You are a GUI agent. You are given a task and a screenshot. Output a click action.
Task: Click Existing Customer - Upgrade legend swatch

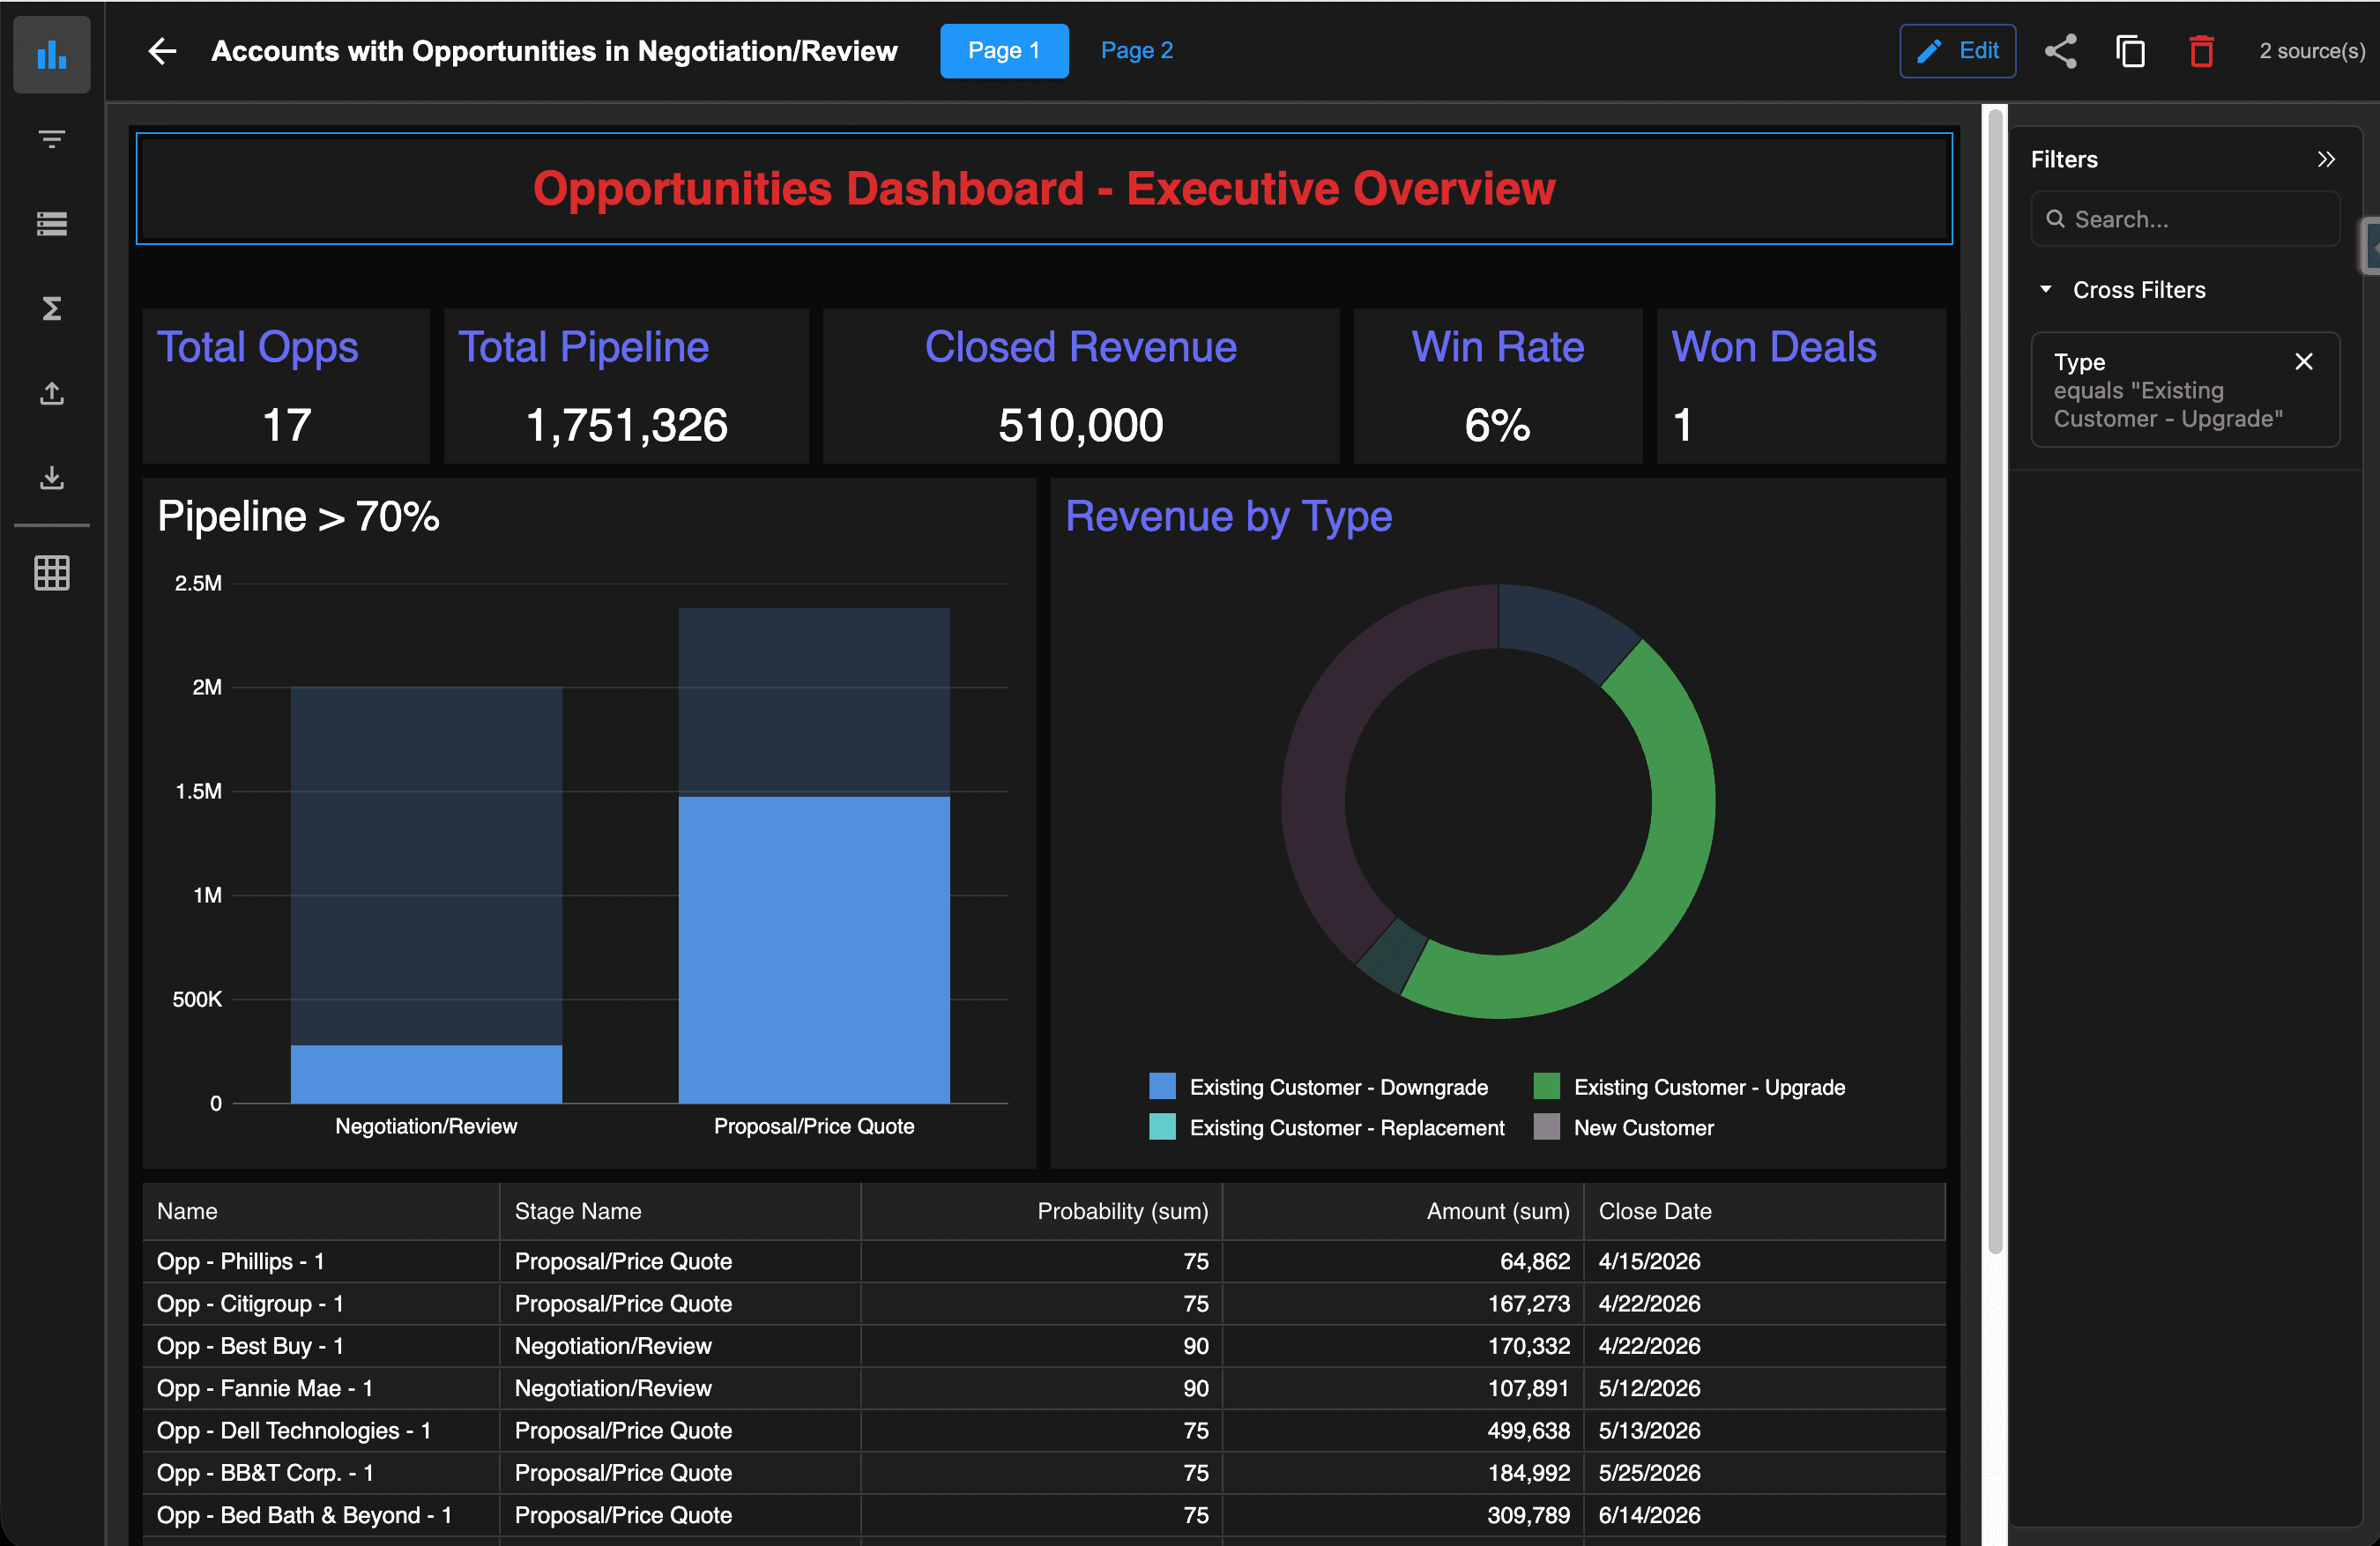tap(1546, 1087)
